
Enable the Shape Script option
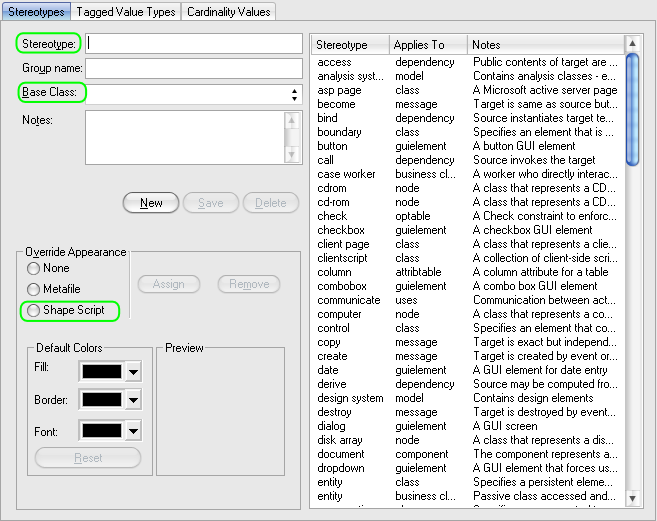[34, 311]
